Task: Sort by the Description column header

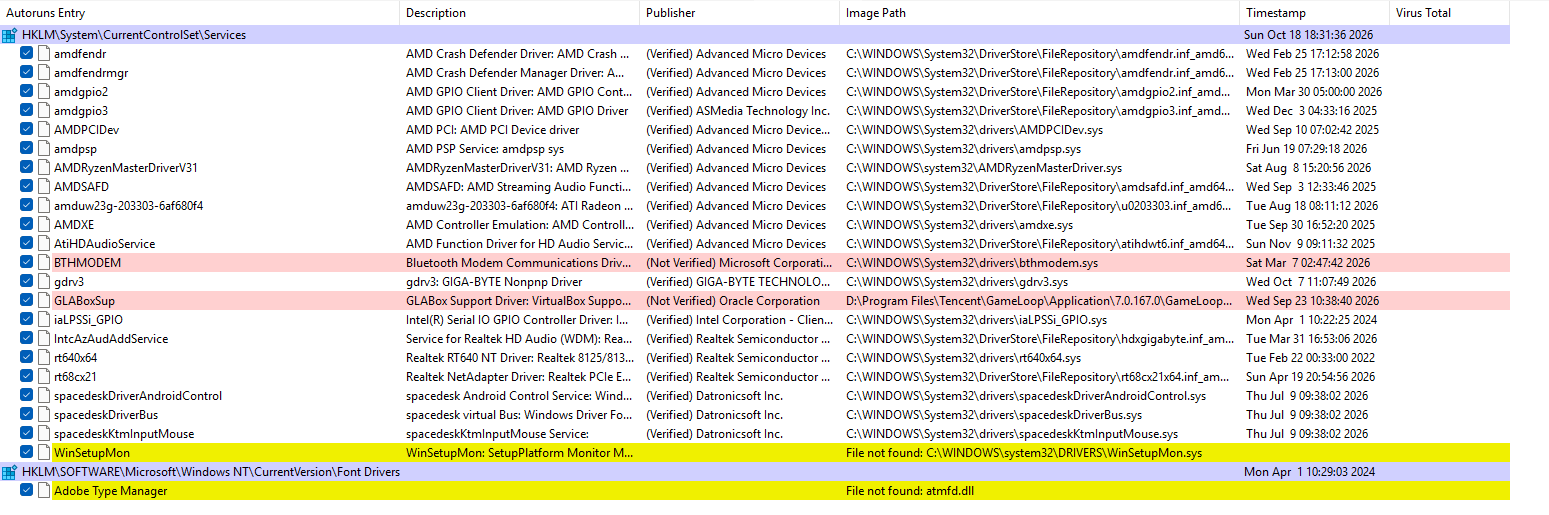Action: pos(520,13)
